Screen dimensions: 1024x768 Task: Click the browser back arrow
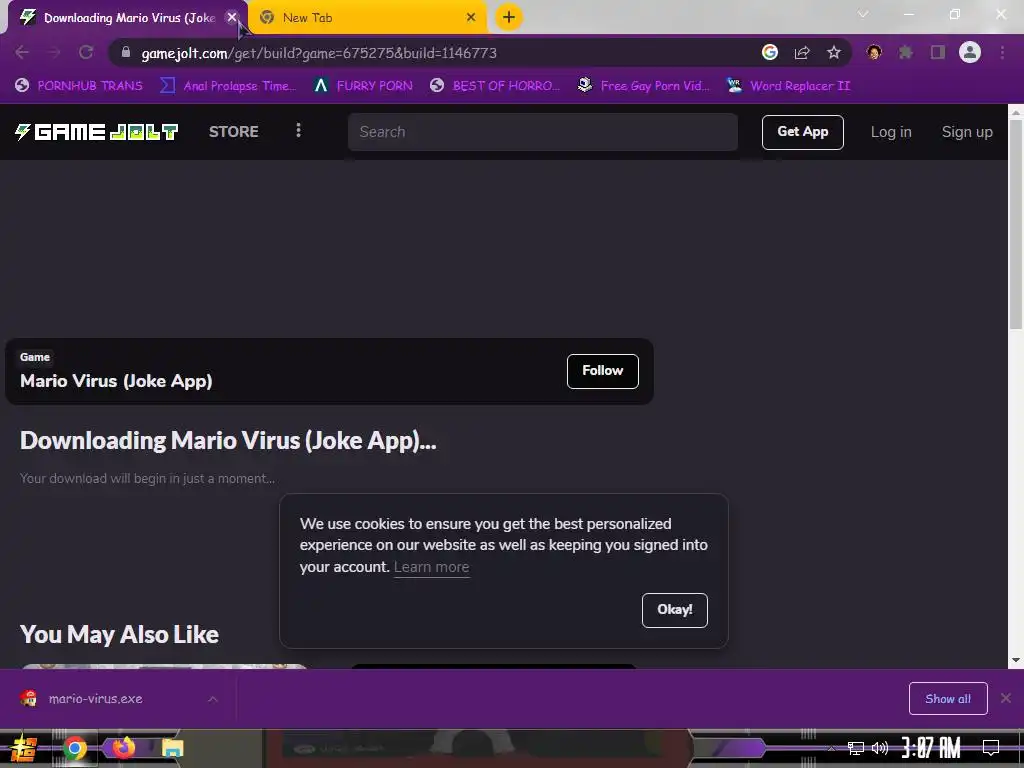point(22,53)
